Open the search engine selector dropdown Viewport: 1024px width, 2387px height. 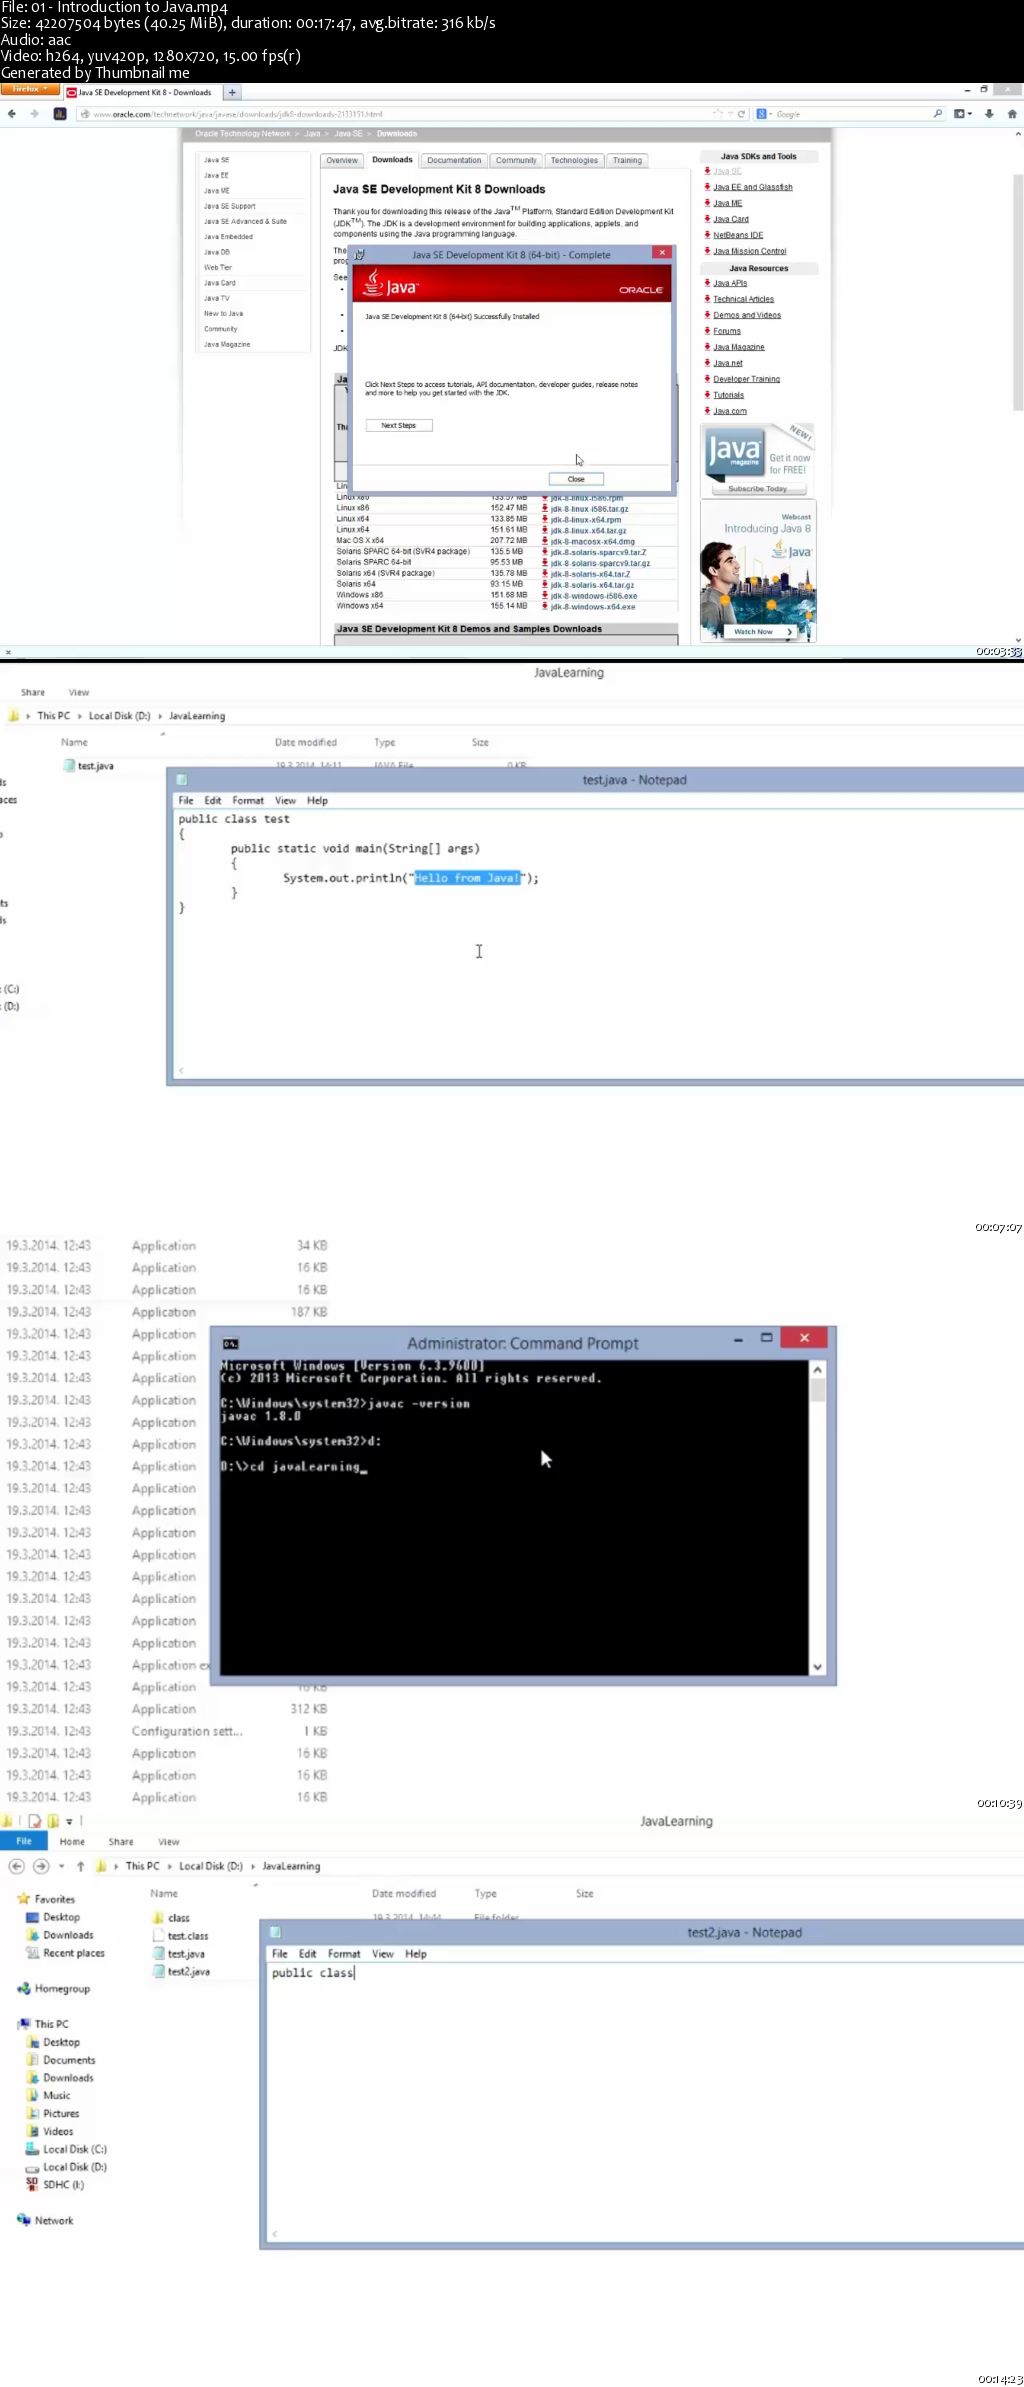(764, 114)
